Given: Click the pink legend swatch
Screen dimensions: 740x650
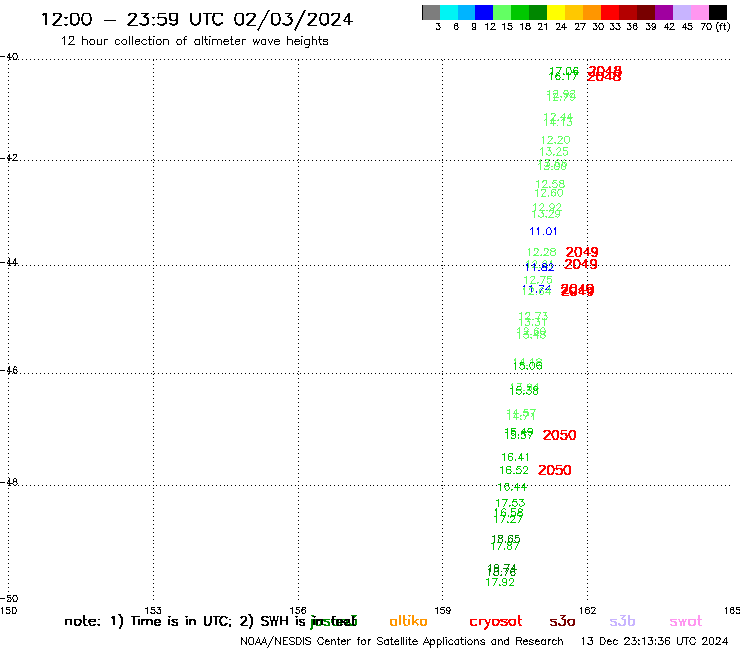Looking at the screenshot, I should coord(699,12).
